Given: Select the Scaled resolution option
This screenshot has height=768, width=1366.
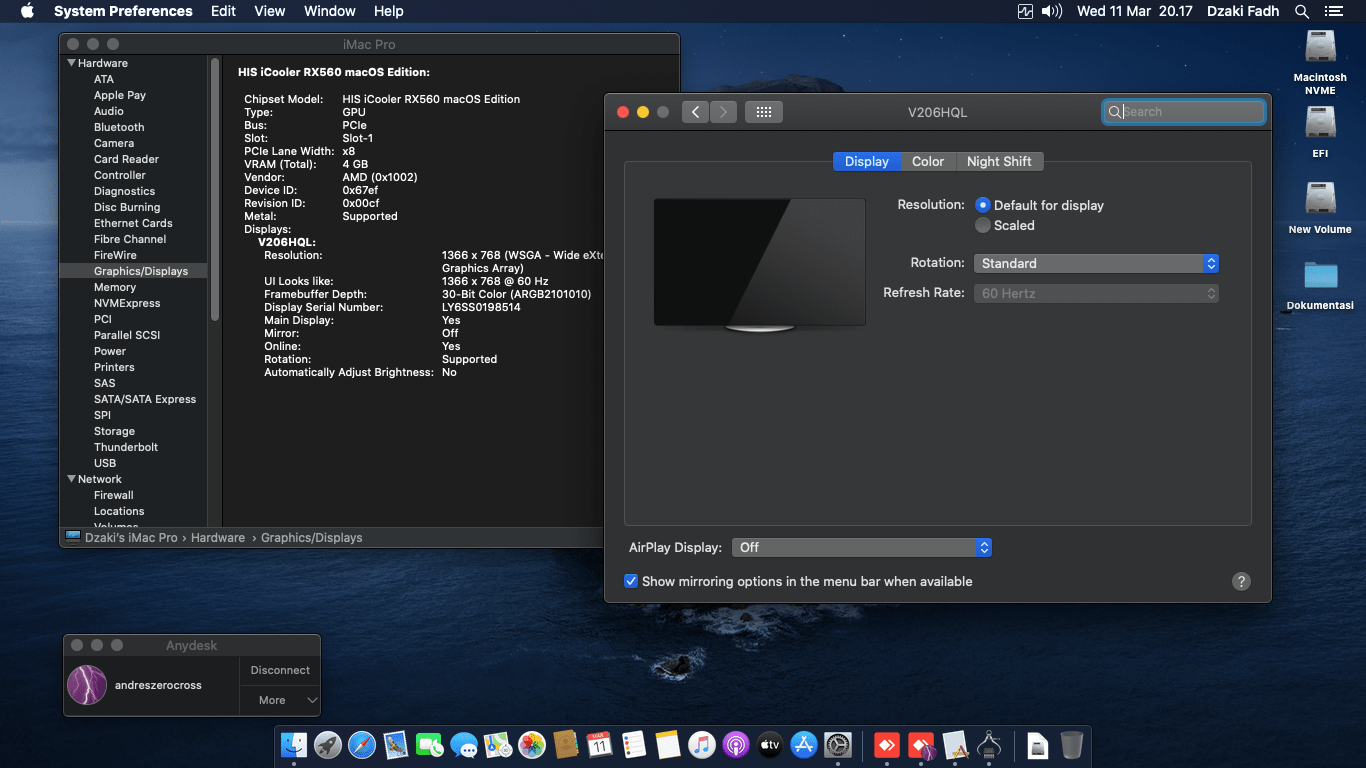Looking at the screenshot, I should (983, 225).
